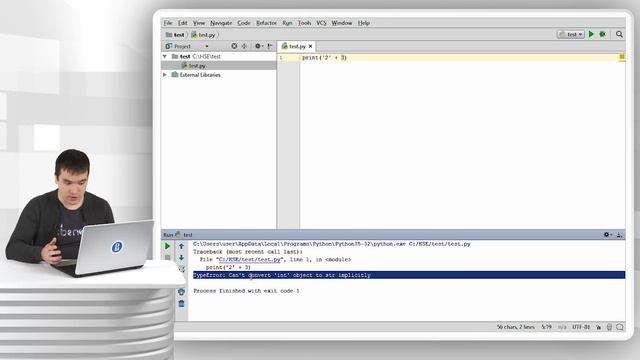Click the test.py breadcrumb in the navigation bar

tap(203, 35)
